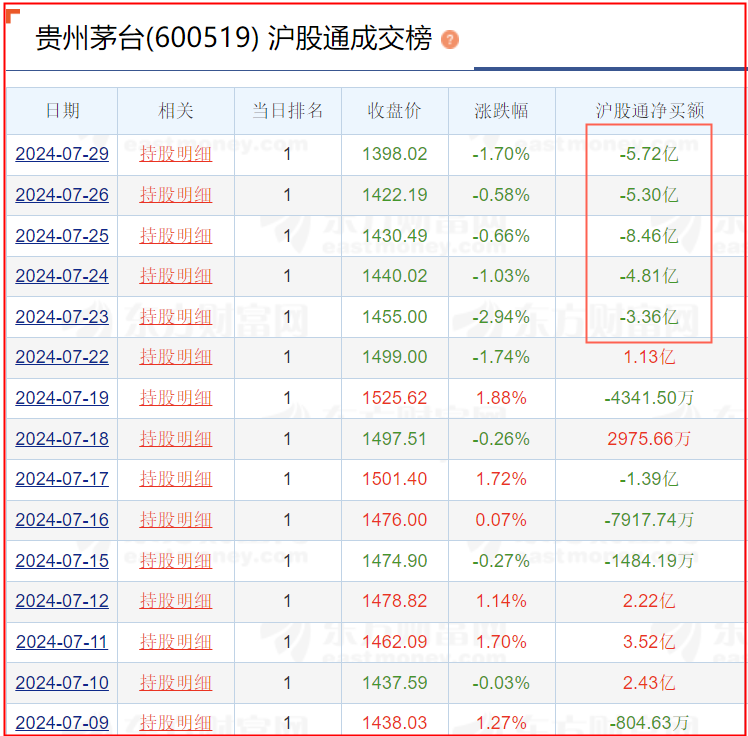Select net buy value 2975.66万

649,439
